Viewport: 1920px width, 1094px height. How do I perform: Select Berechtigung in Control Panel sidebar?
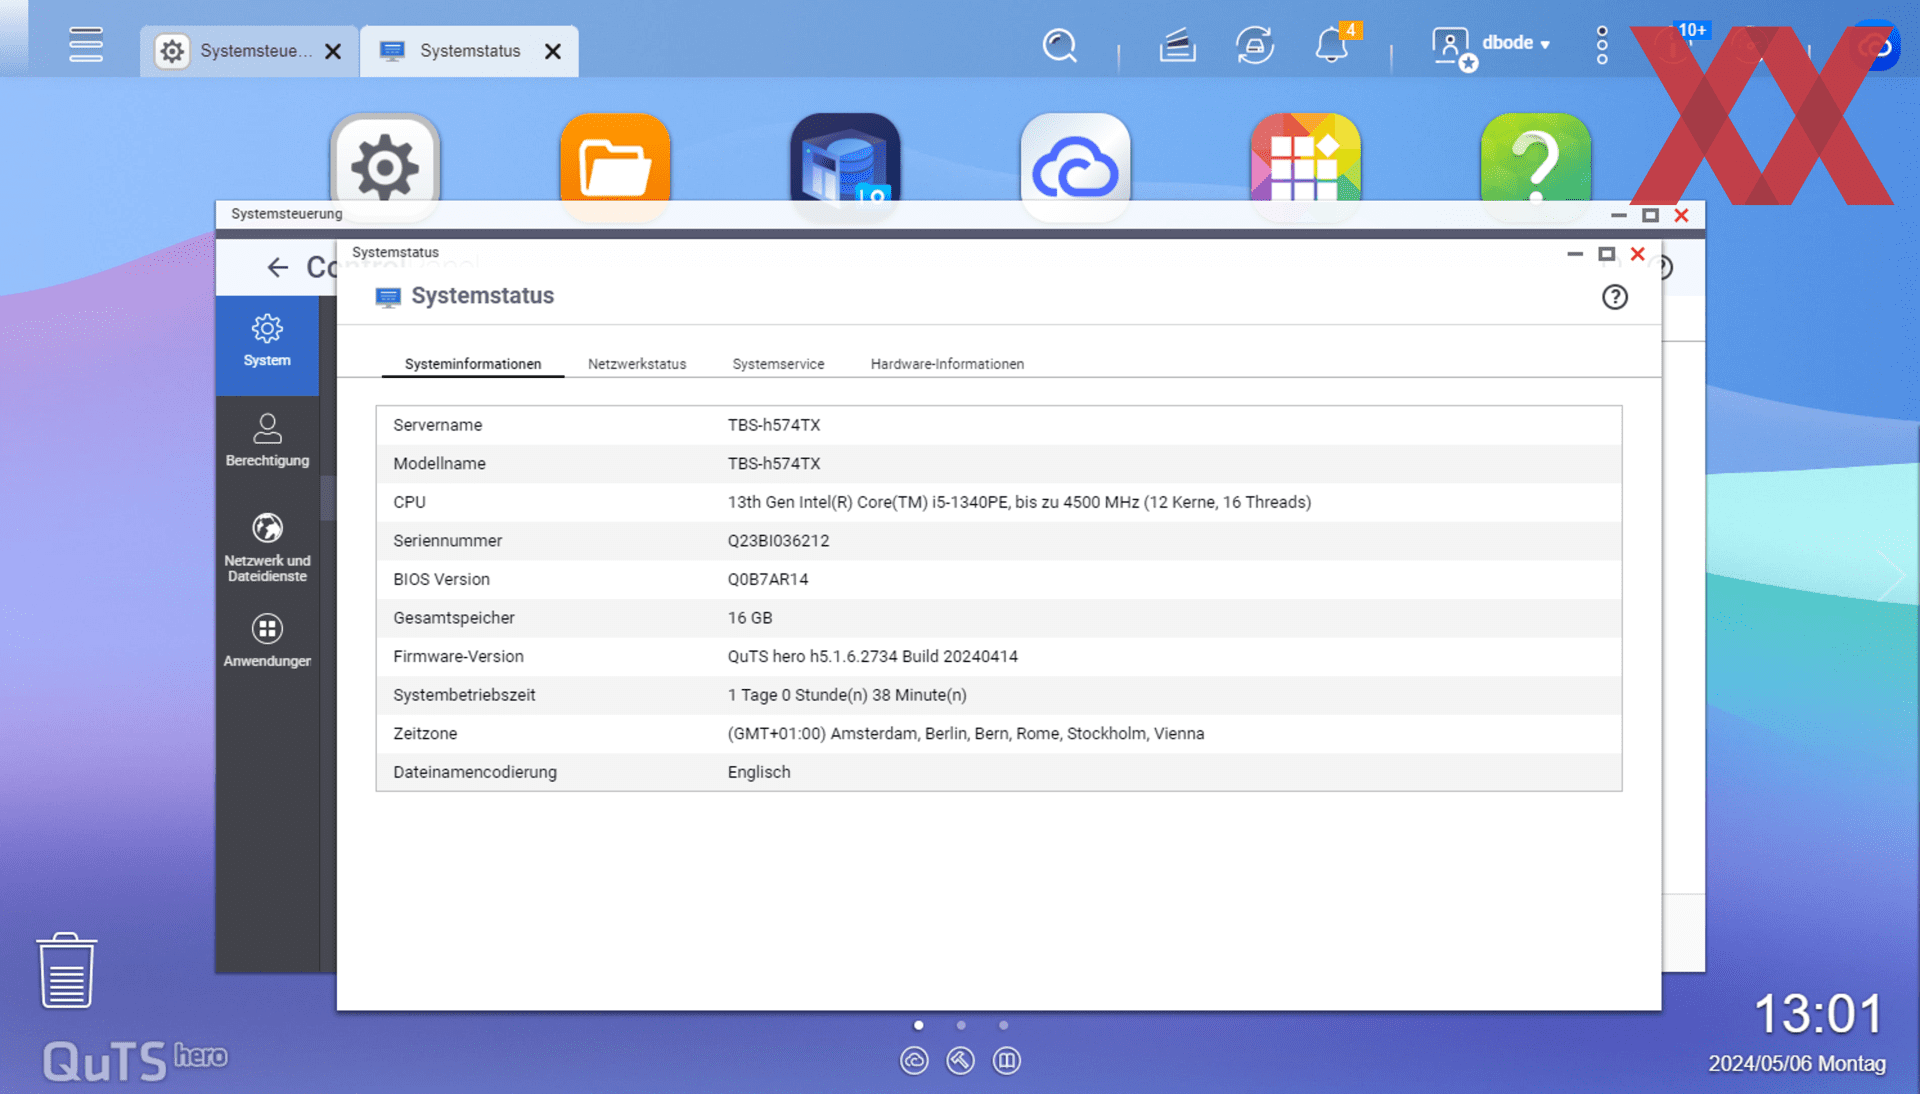point(267,441)
